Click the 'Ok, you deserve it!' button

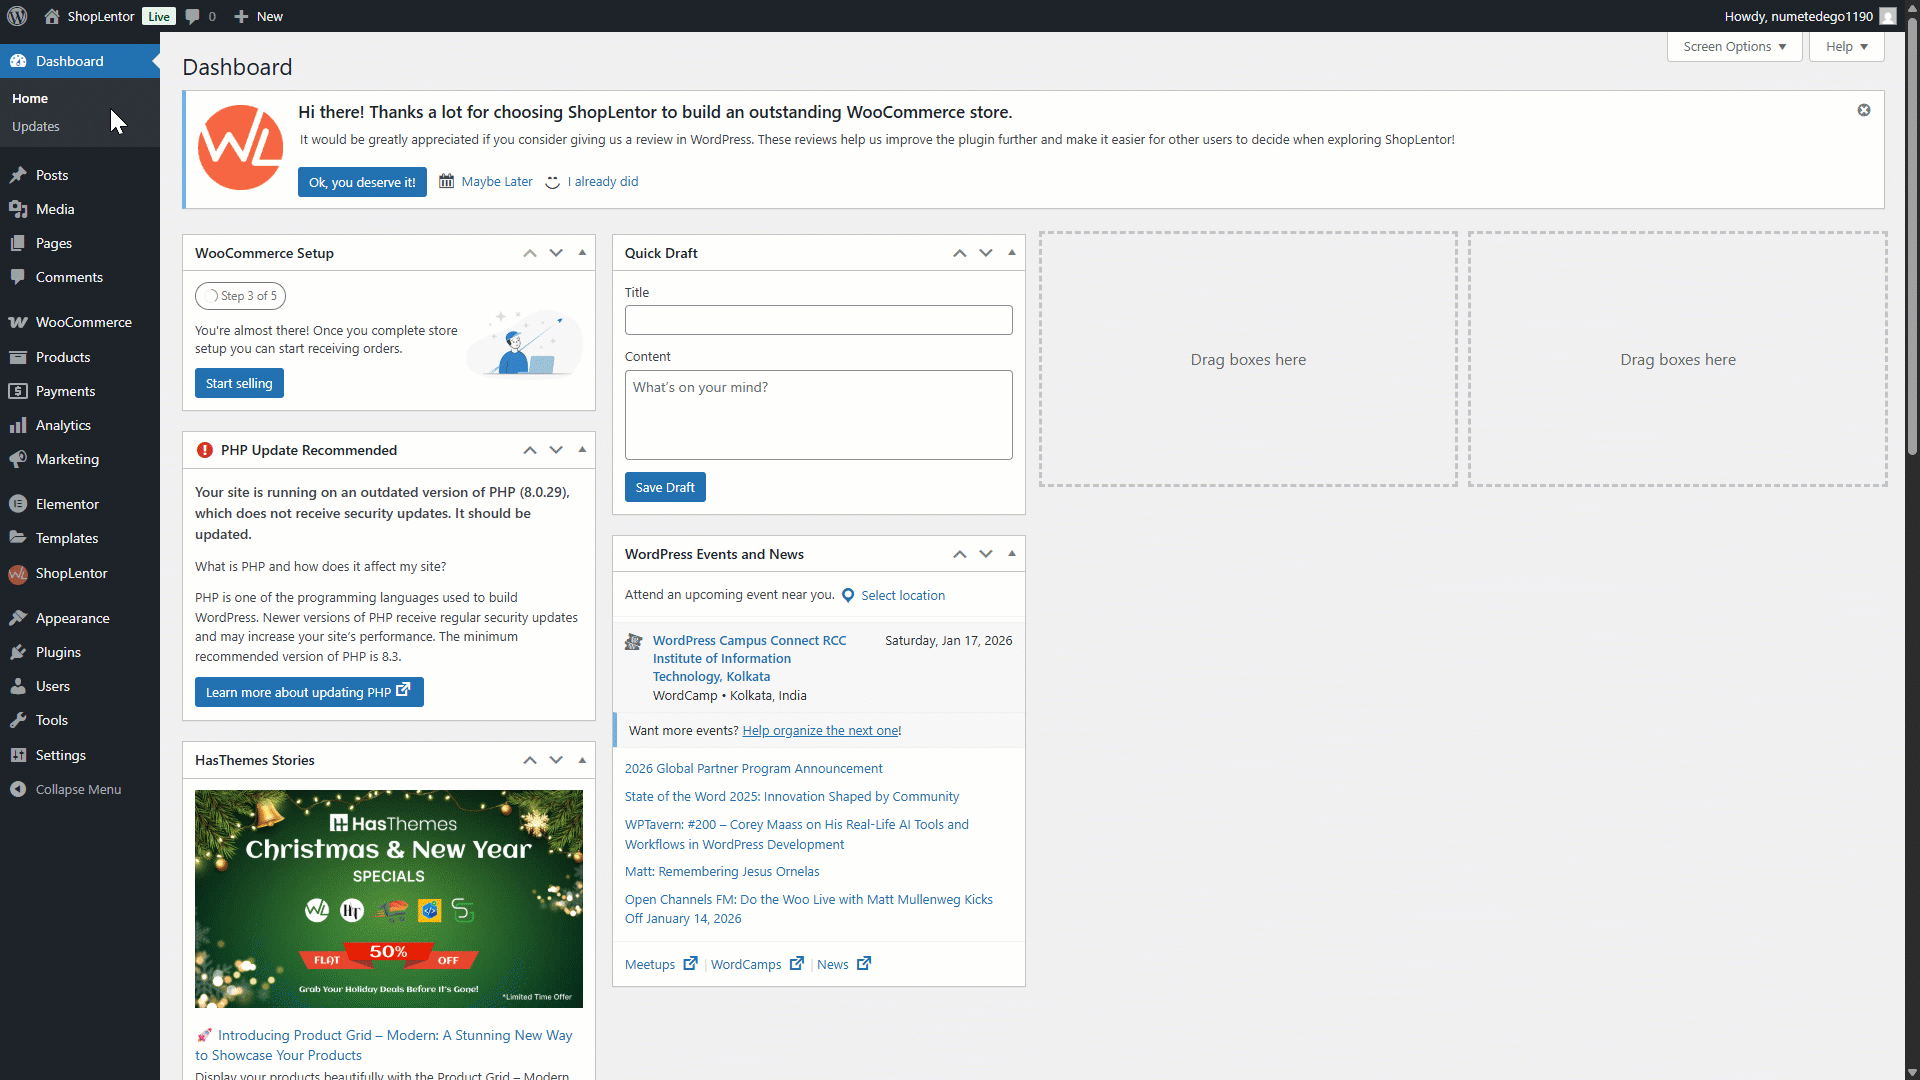click(362, 182)
